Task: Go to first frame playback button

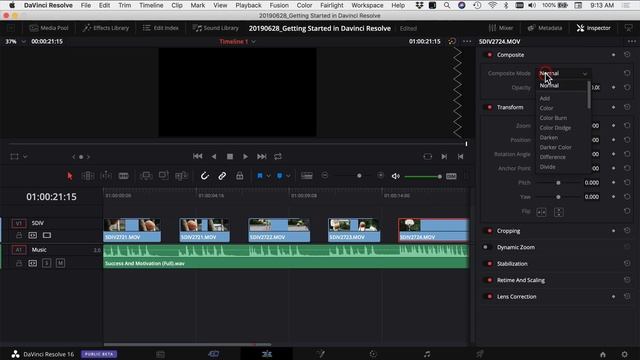Action: (198, 156)
